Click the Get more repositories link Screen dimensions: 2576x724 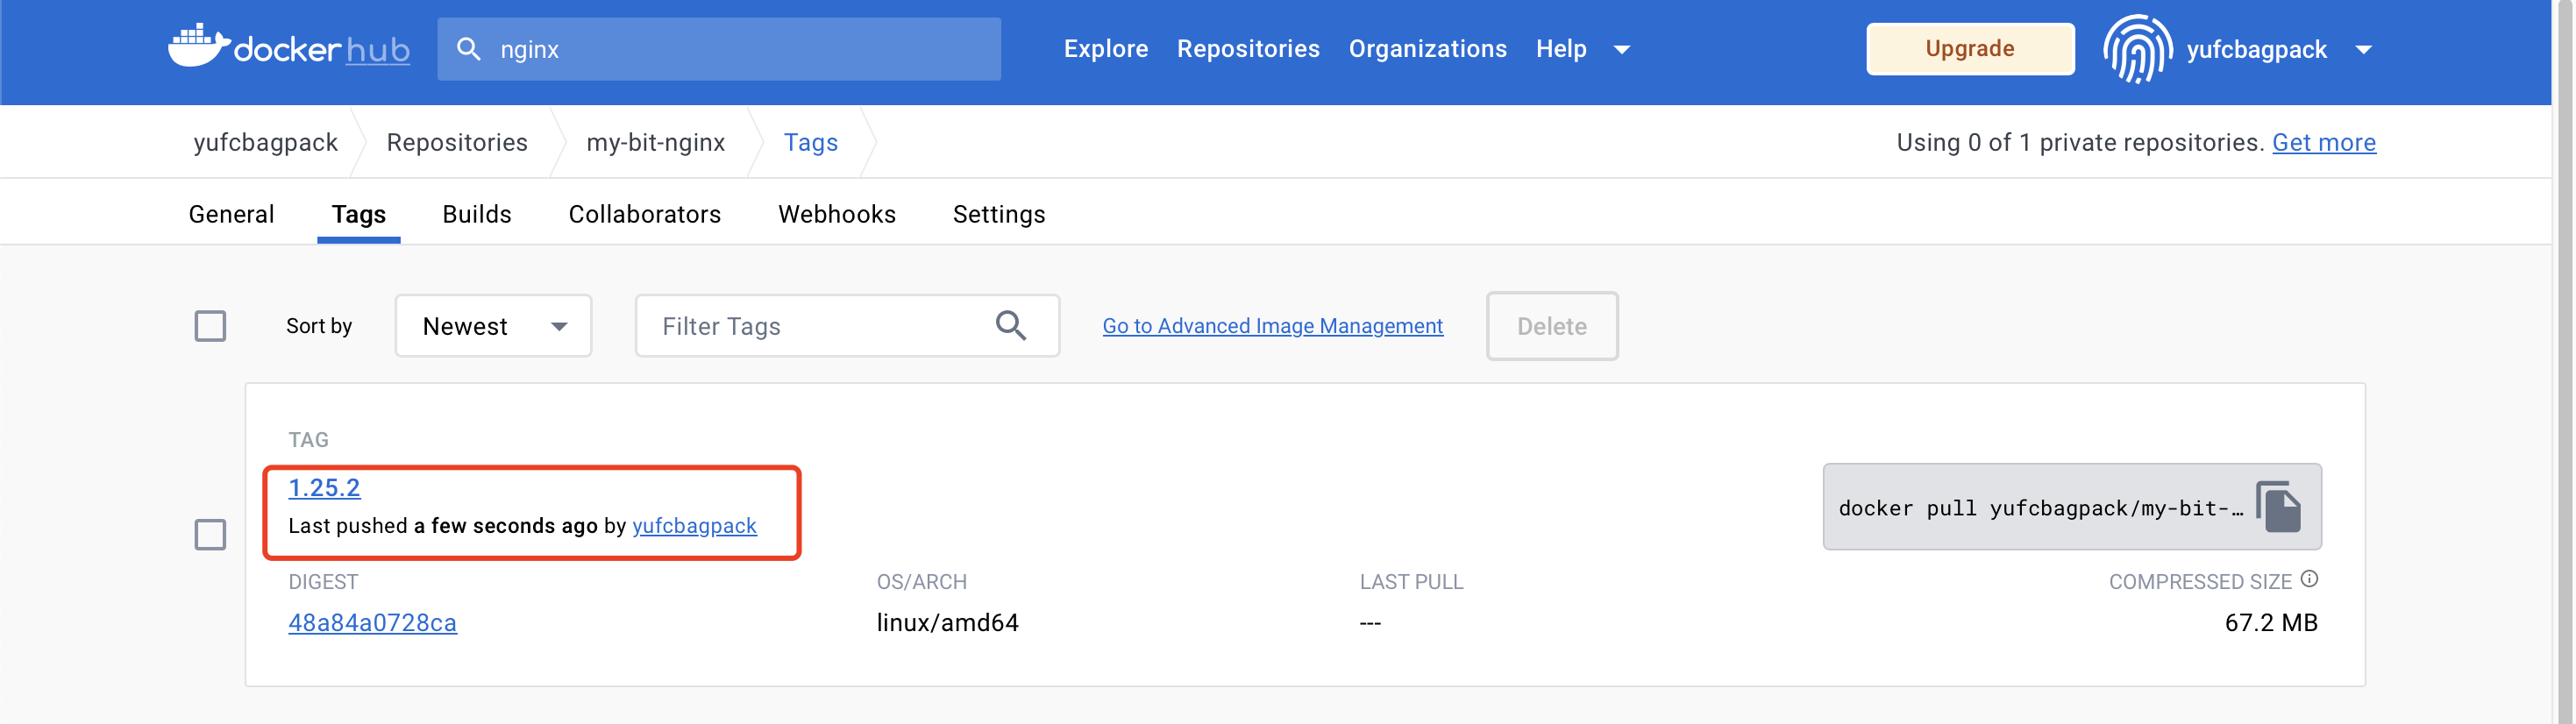tap(2323, 142)
